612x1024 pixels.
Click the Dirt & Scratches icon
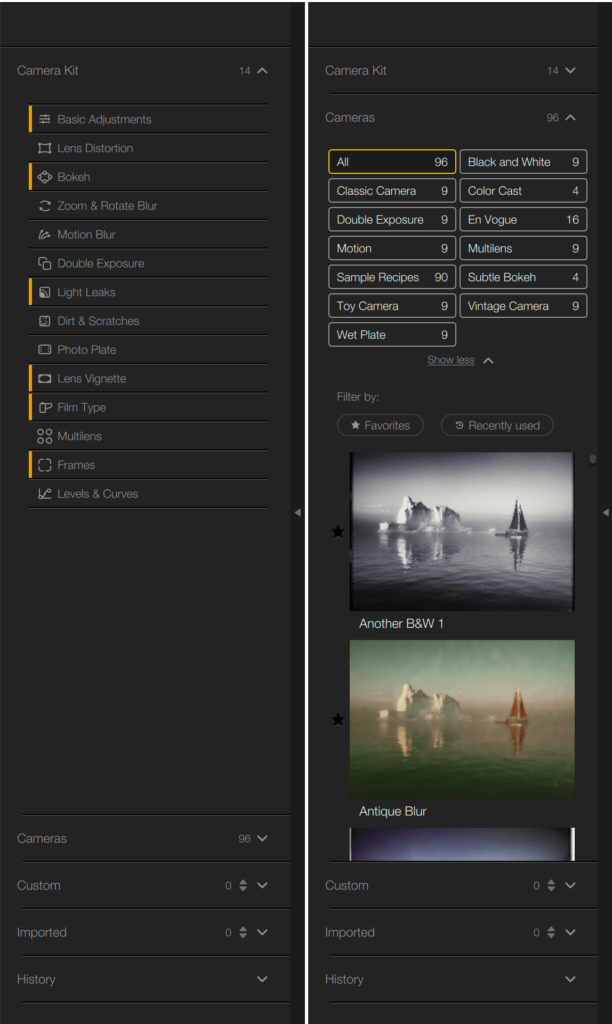44,320
